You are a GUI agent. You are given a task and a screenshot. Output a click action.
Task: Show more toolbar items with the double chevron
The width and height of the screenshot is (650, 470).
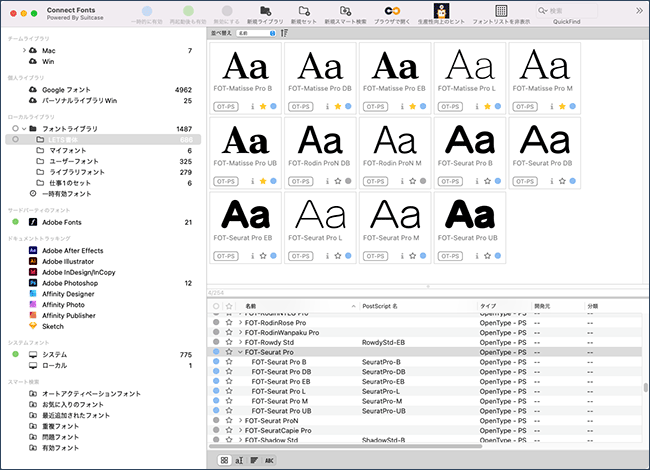point(639,11)
